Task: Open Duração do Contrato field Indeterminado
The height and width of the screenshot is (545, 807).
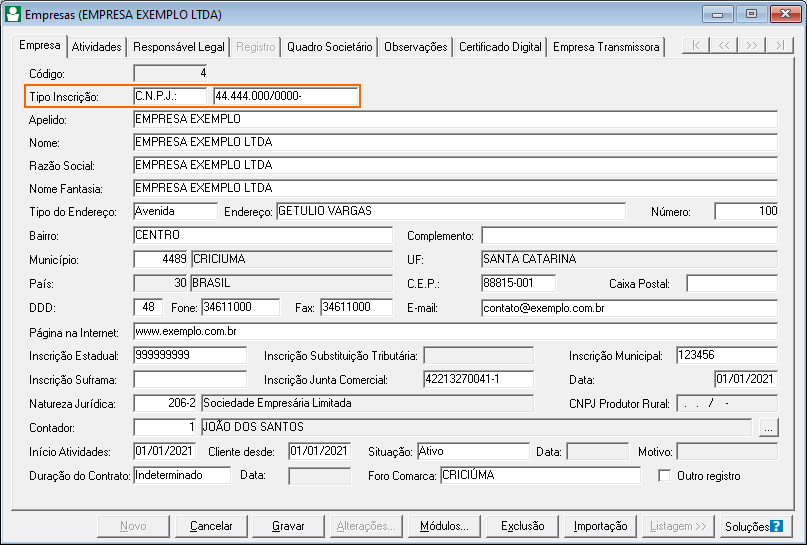Action: click(x=182, y=475)
